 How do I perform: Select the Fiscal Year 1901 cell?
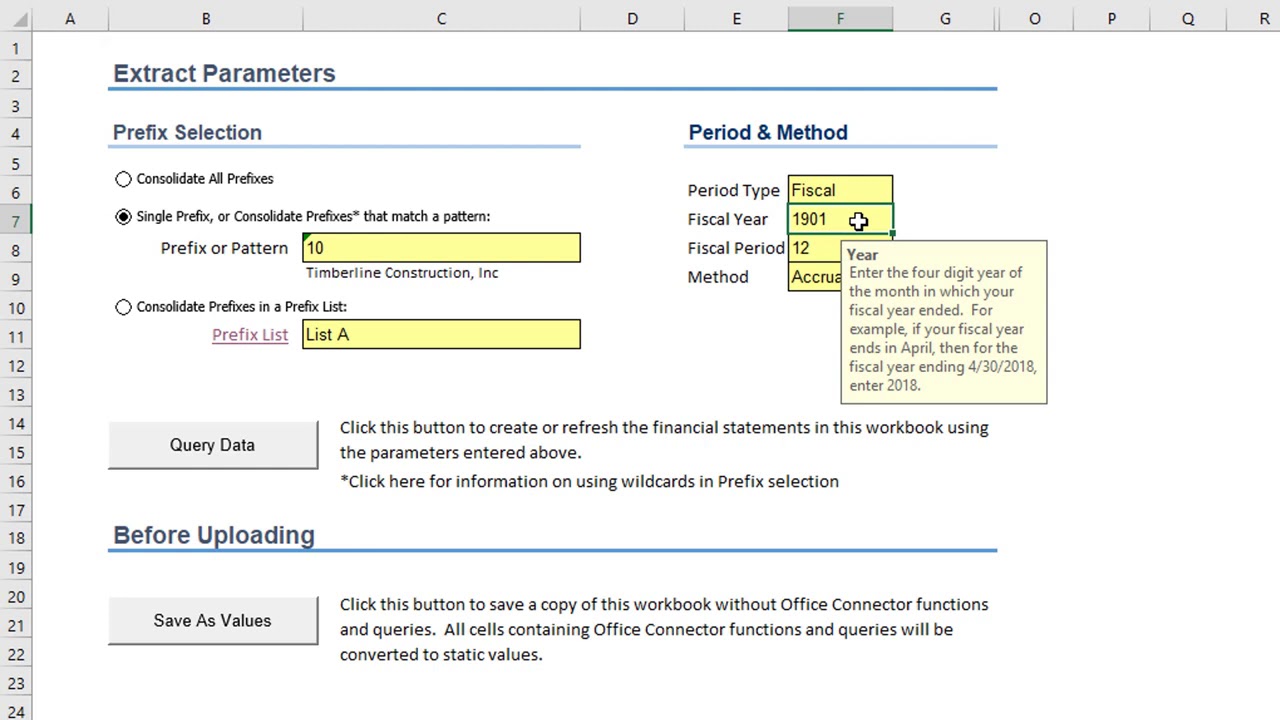[840, 219]
